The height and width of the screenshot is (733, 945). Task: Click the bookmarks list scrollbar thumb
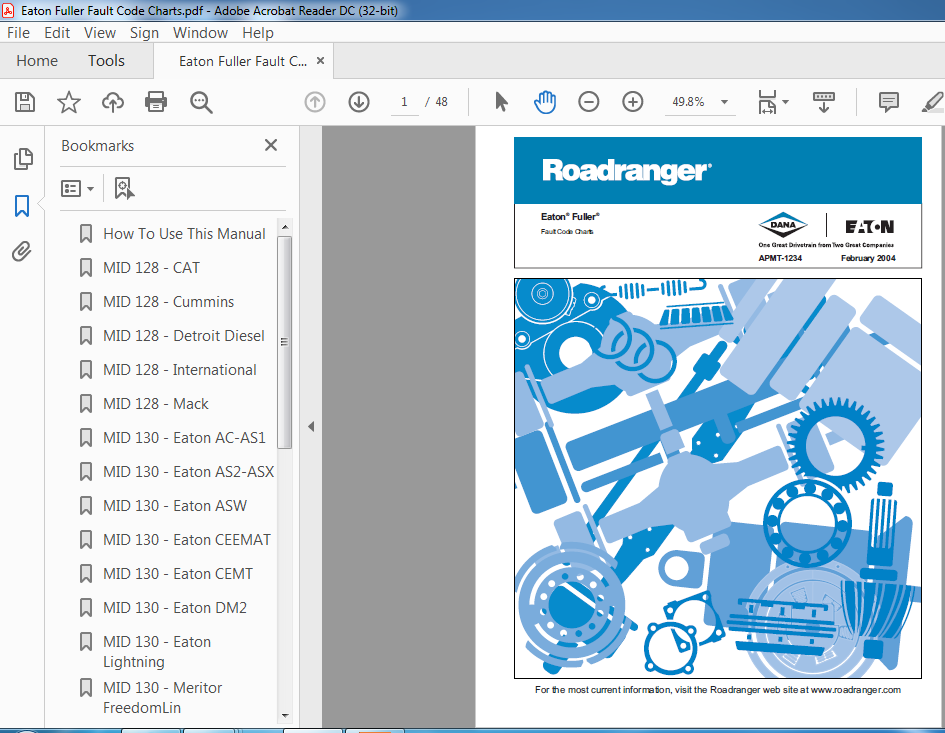click(x=285, y=342)
